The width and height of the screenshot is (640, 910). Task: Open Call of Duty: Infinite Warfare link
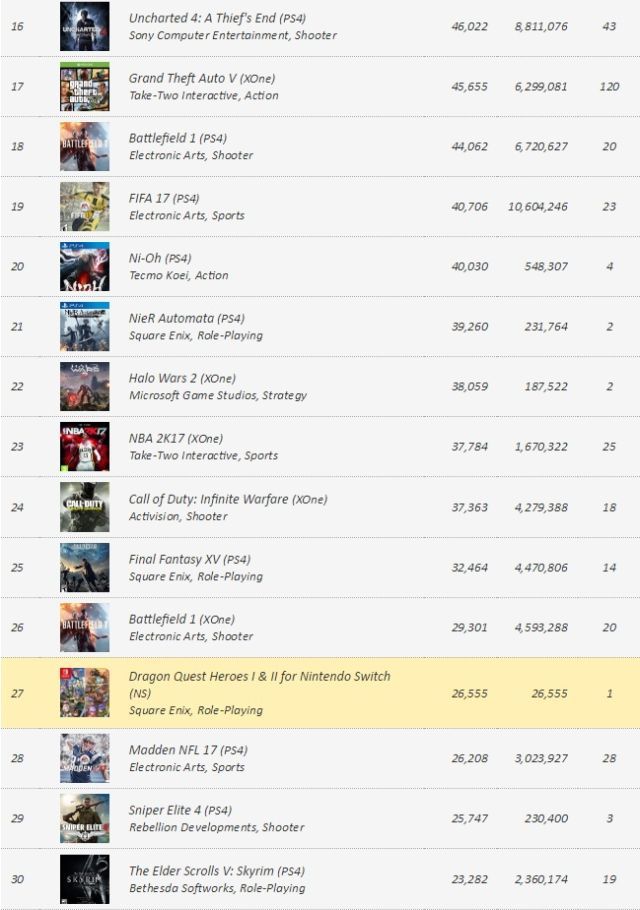(208, 499)
